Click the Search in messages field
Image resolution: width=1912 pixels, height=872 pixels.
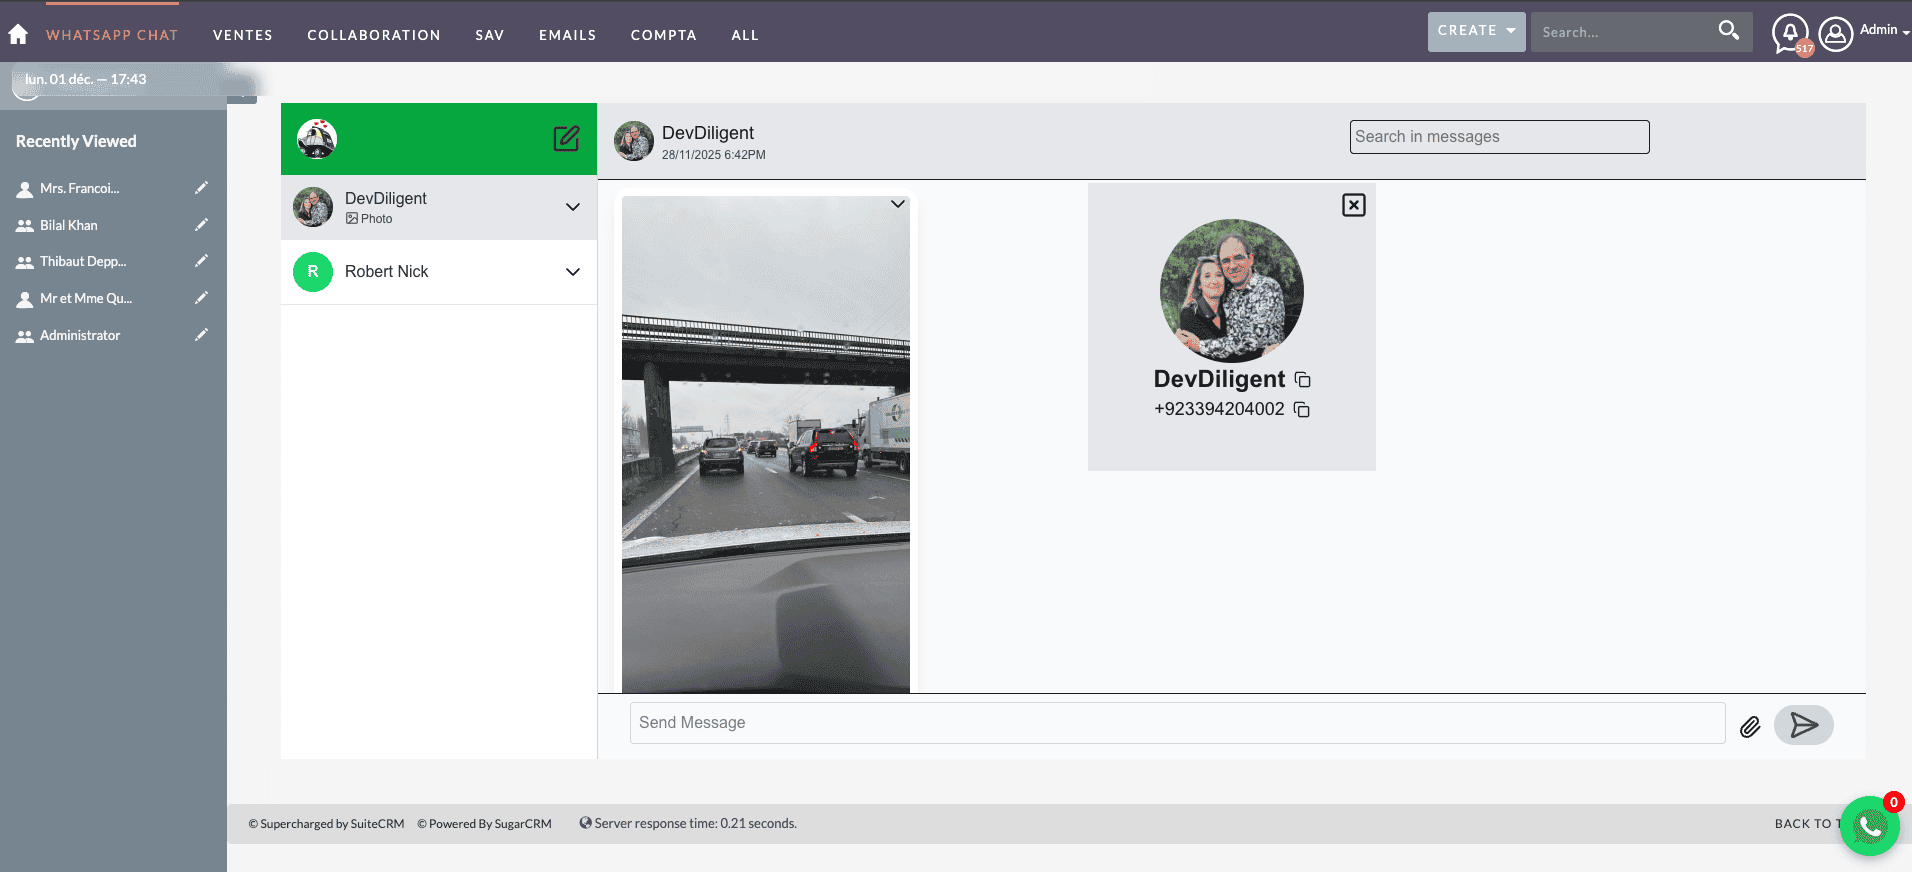click(1498, 137)
